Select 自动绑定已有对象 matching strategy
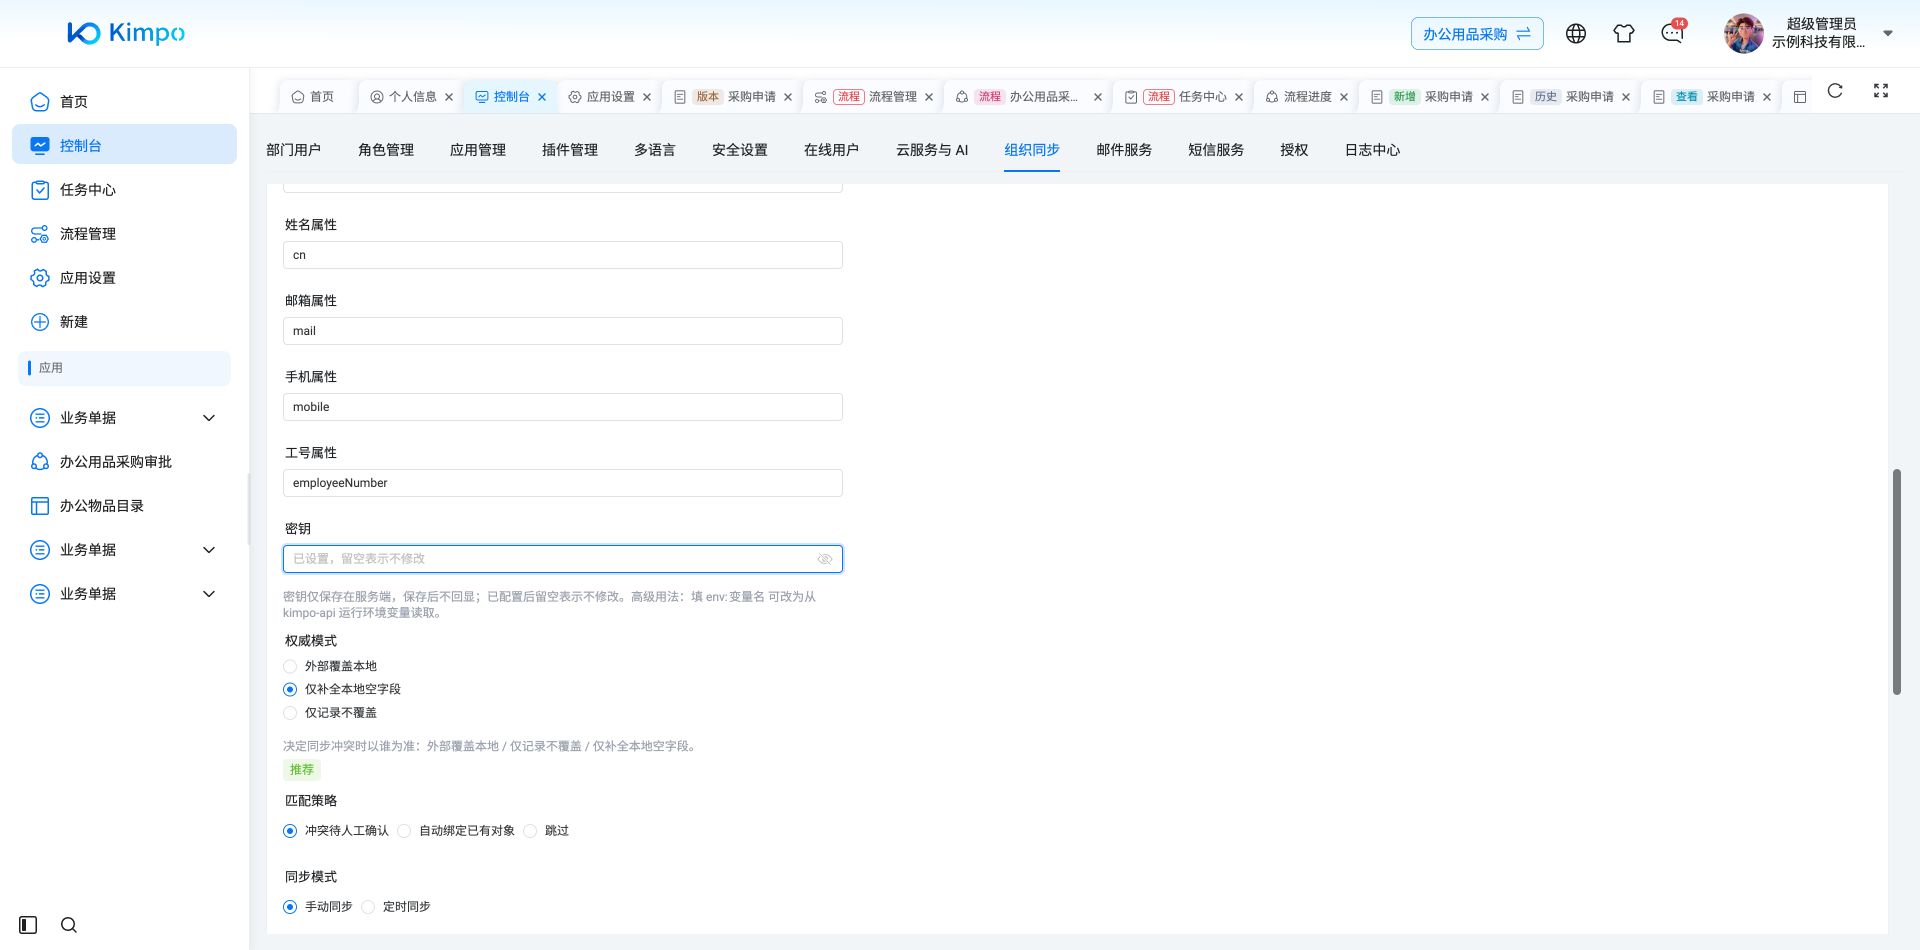 404,831
